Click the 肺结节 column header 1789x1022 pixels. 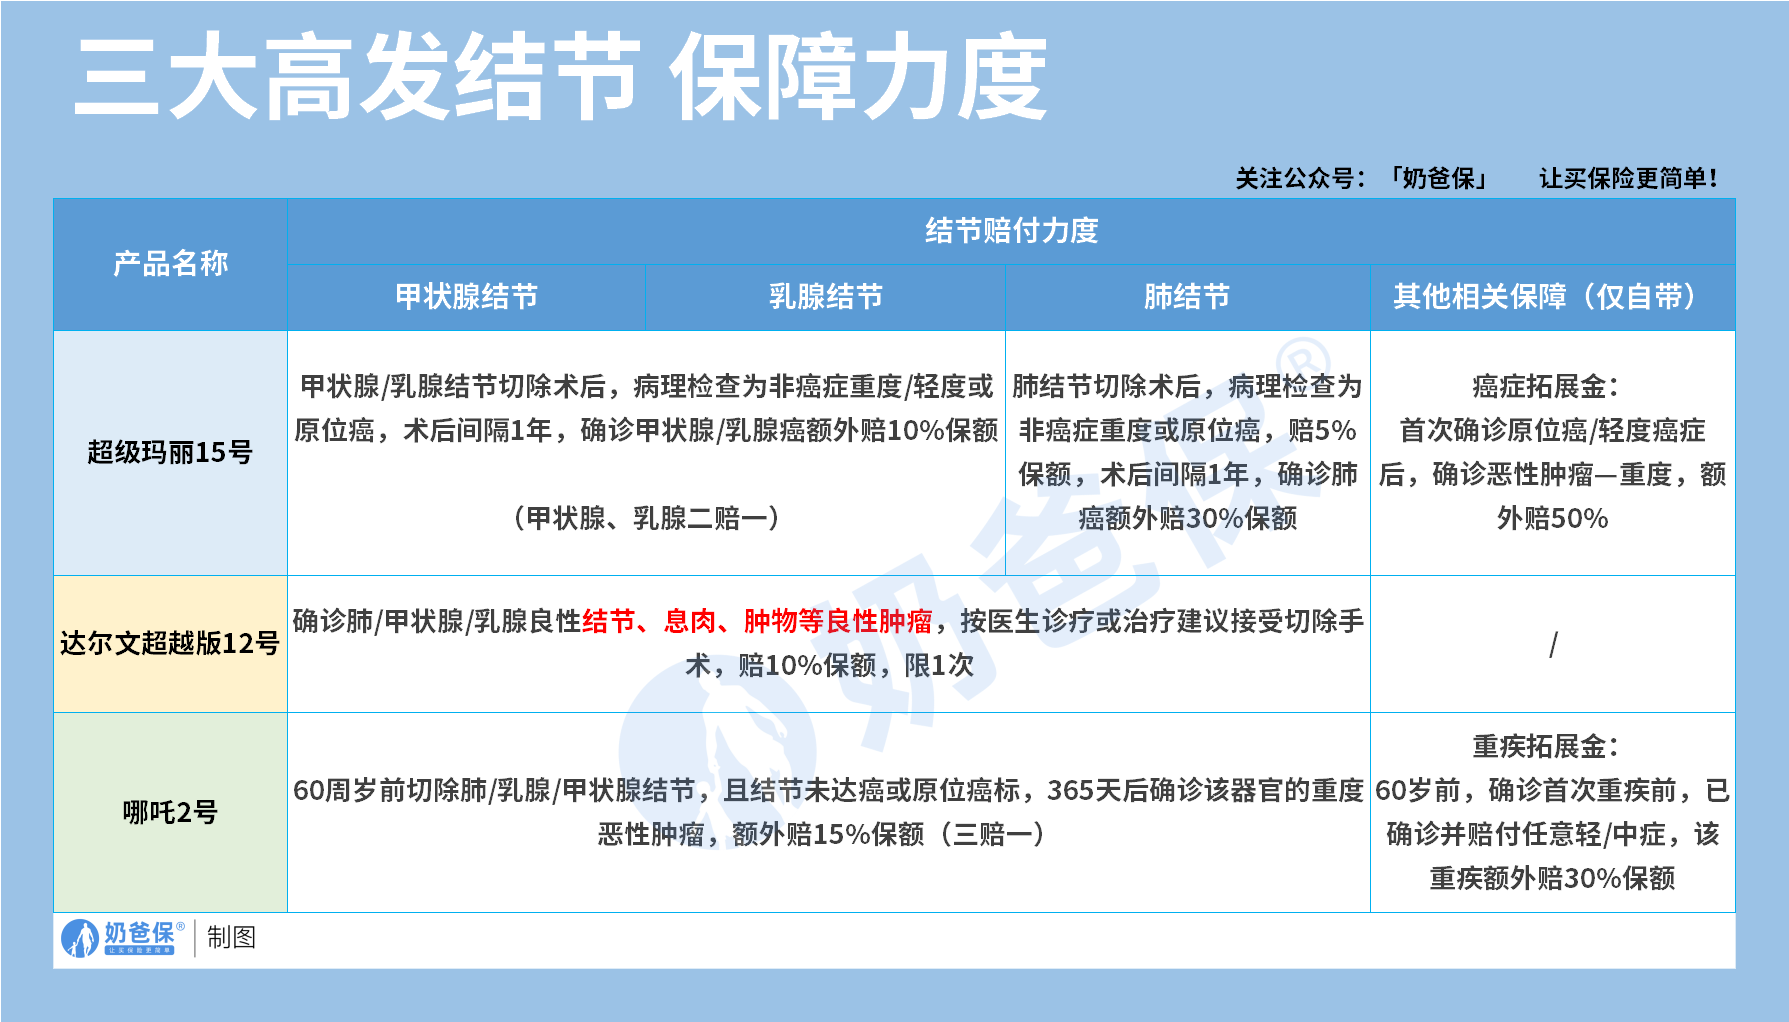(1187, 297)
